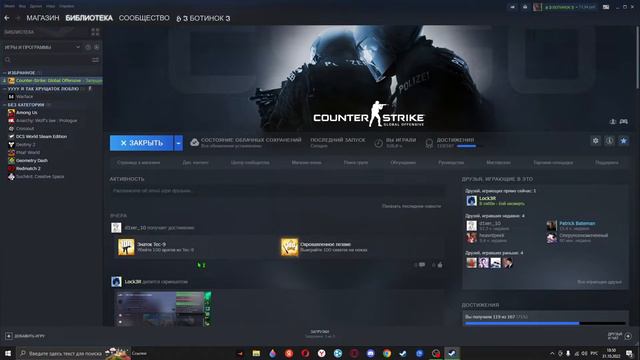Viewport: 640px width, 360px height.
Task: Click the controller support icon on banner
Action: pyautogui.click(x=623, y=122)
